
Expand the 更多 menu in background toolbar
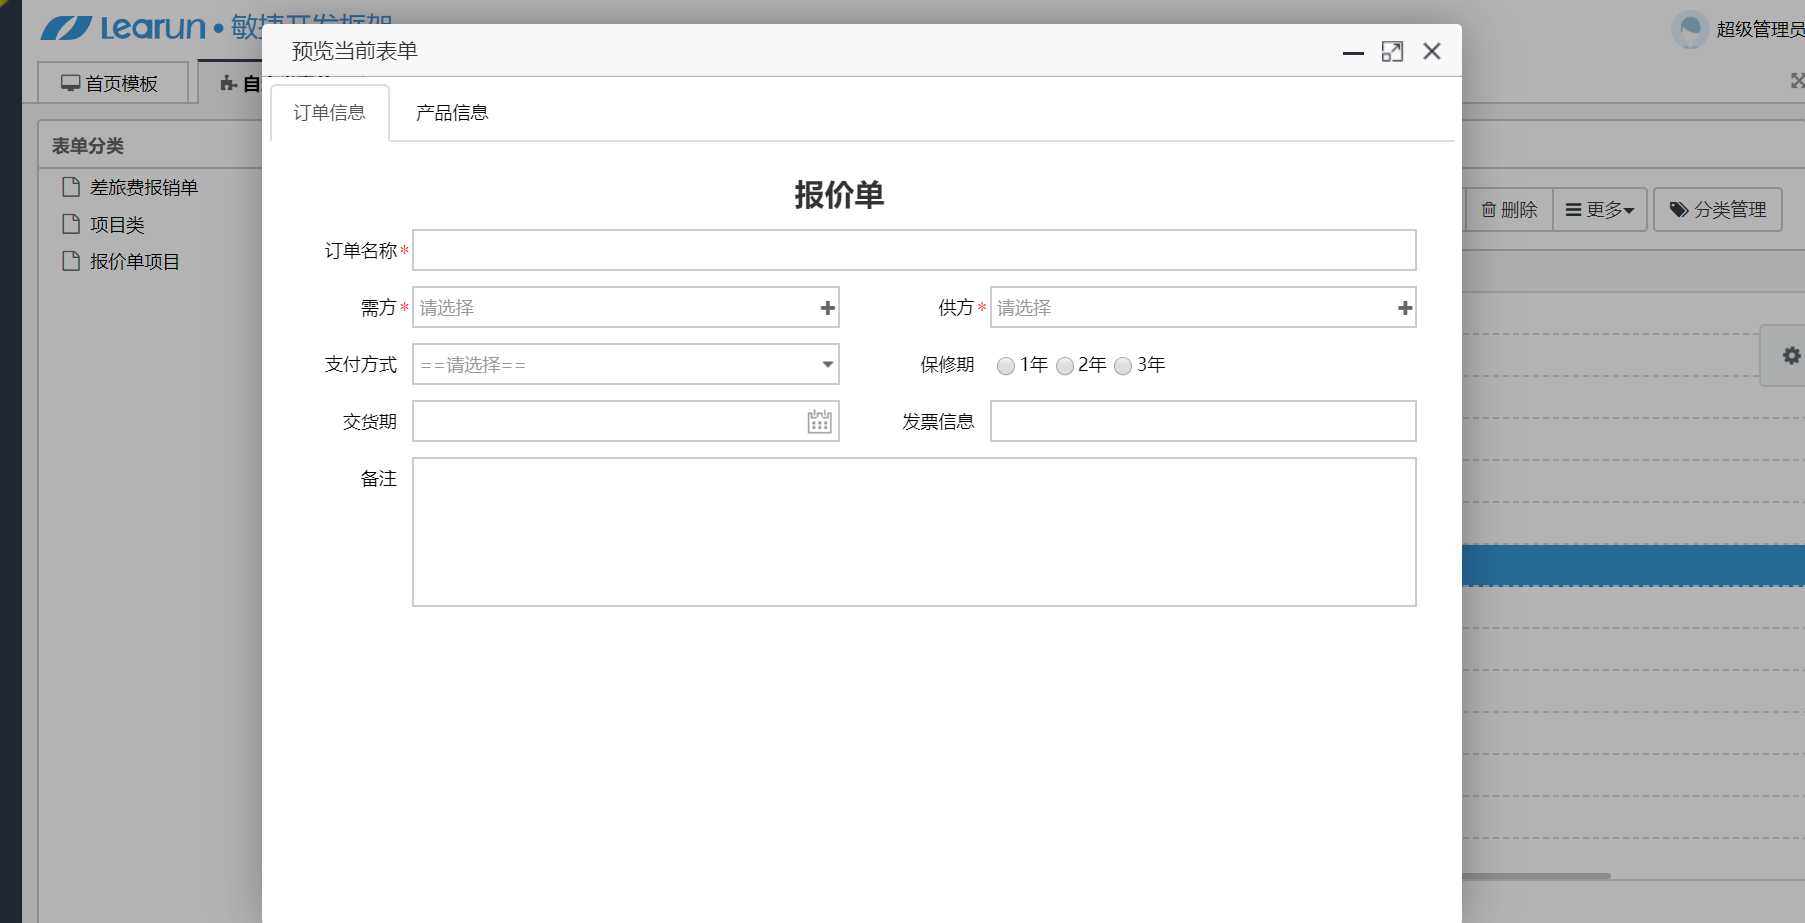(x=1600, y=210)
